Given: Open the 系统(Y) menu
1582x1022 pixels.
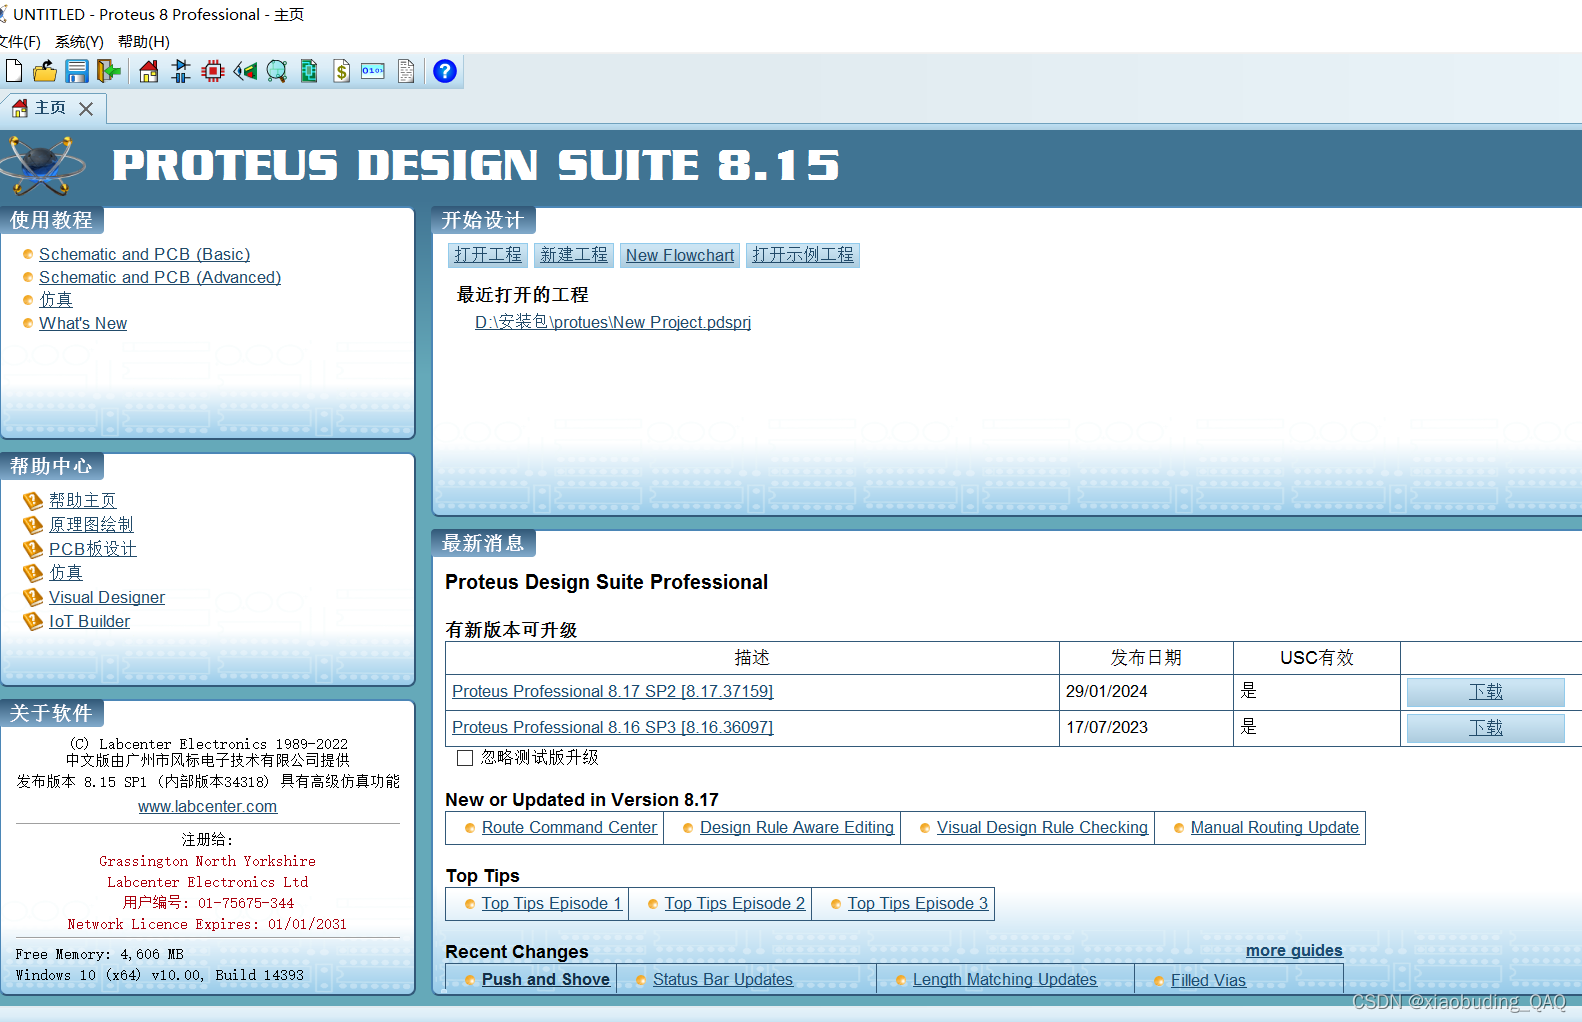Looking at the screenshot, I should point(79,41).
